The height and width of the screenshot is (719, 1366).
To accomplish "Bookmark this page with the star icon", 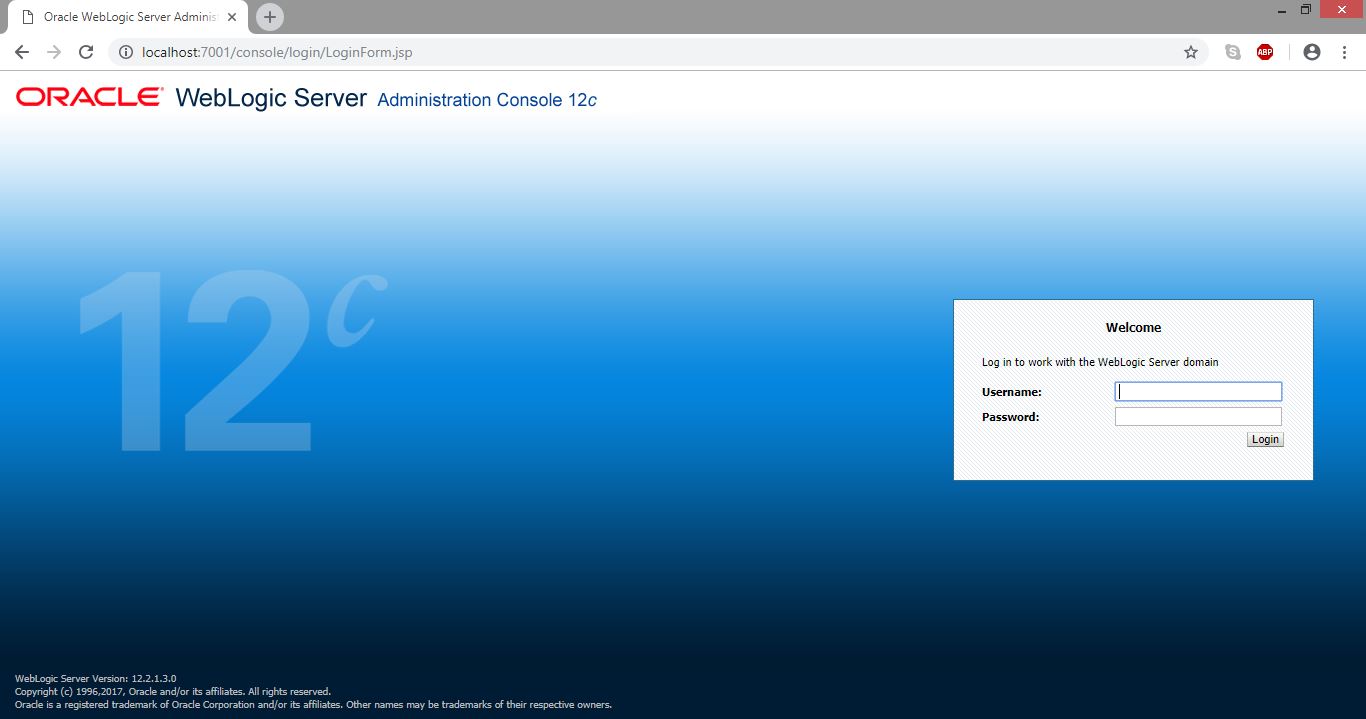I will pos(1190,52).
